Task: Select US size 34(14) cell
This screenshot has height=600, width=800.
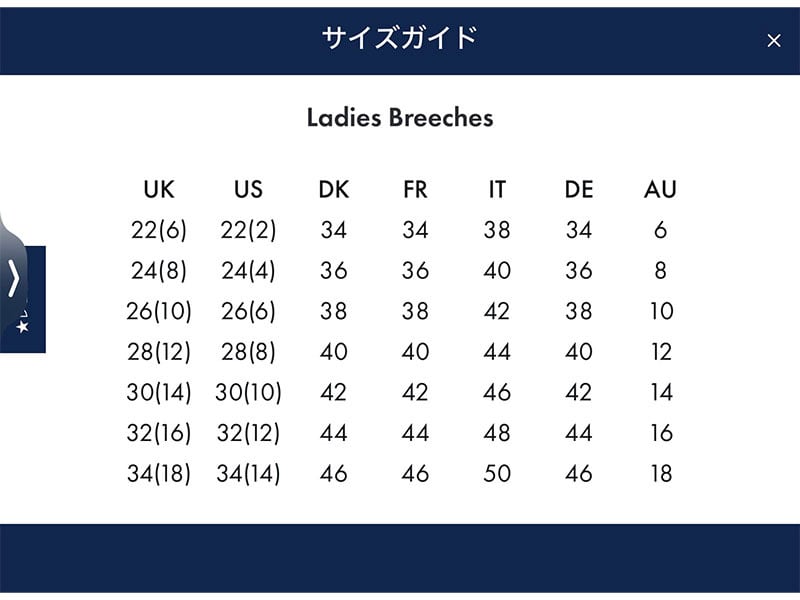Action: click(x=248, y=473)
